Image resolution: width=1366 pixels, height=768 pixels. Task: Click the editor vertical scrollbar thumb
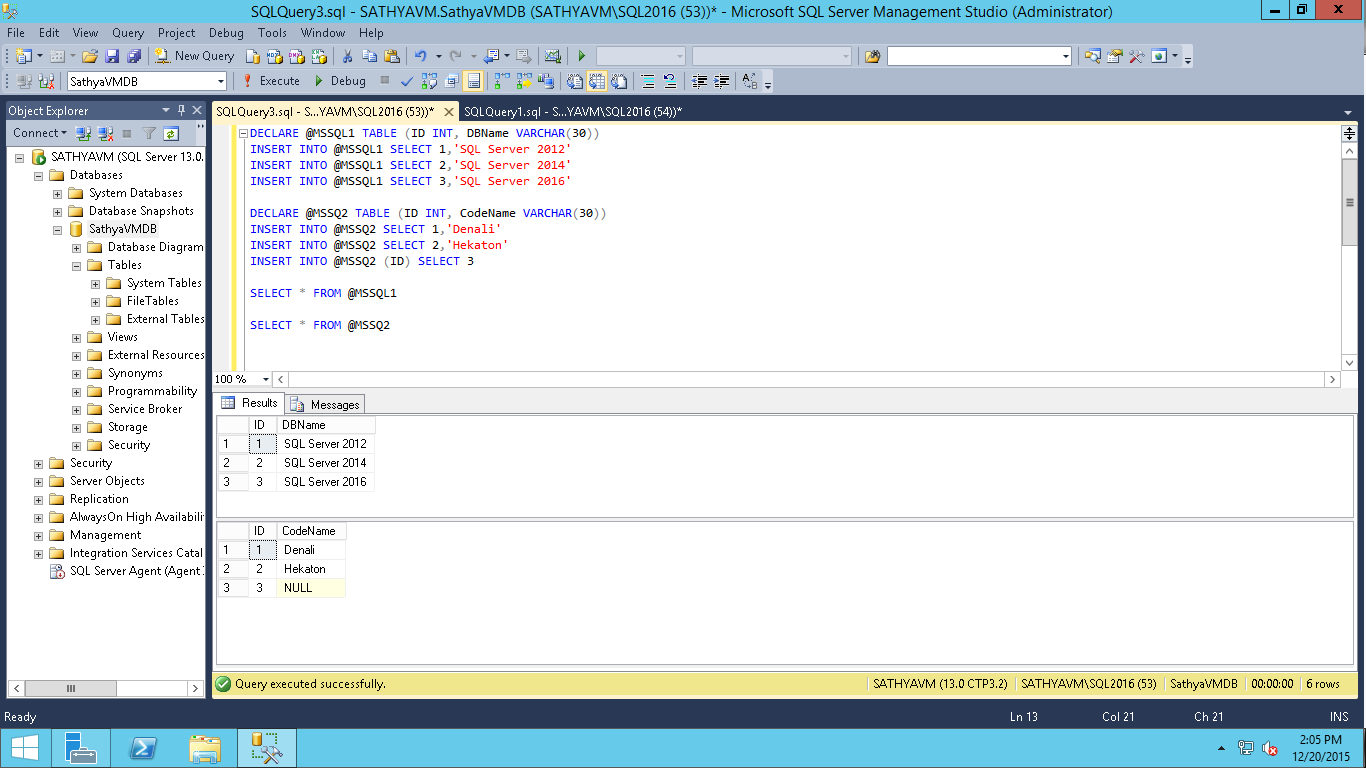coord(1349,202)
